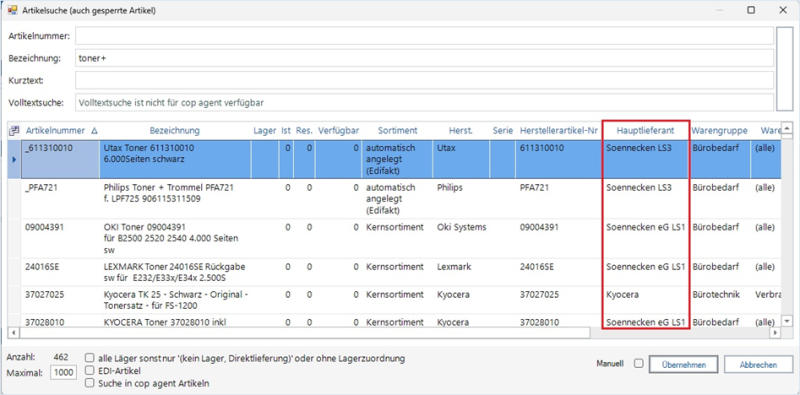Sort by the Hauptlieferant column header
The height and width of the screenshot is (395, 800).
pos(645,131)
